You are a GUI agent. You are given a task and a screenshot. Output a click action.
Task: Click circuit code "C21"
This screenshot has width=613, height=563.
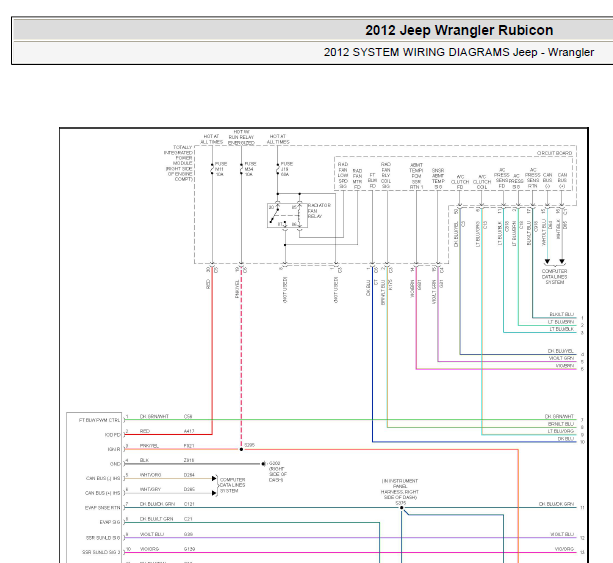[x=188, y=519]
